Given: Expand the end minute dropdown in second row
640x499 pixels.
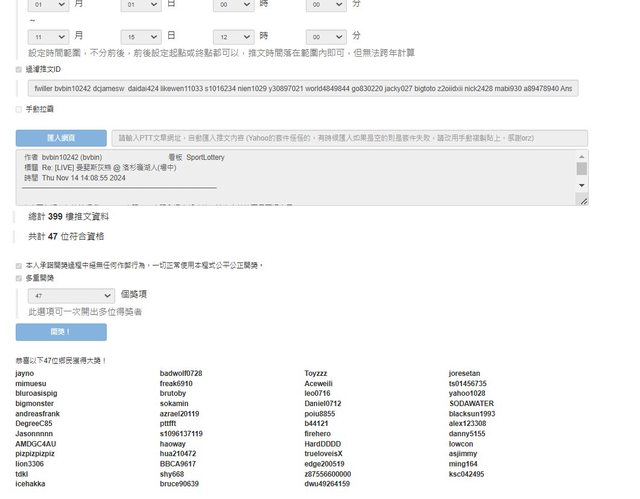Looking at the screenshot, I should click(325, 35).
